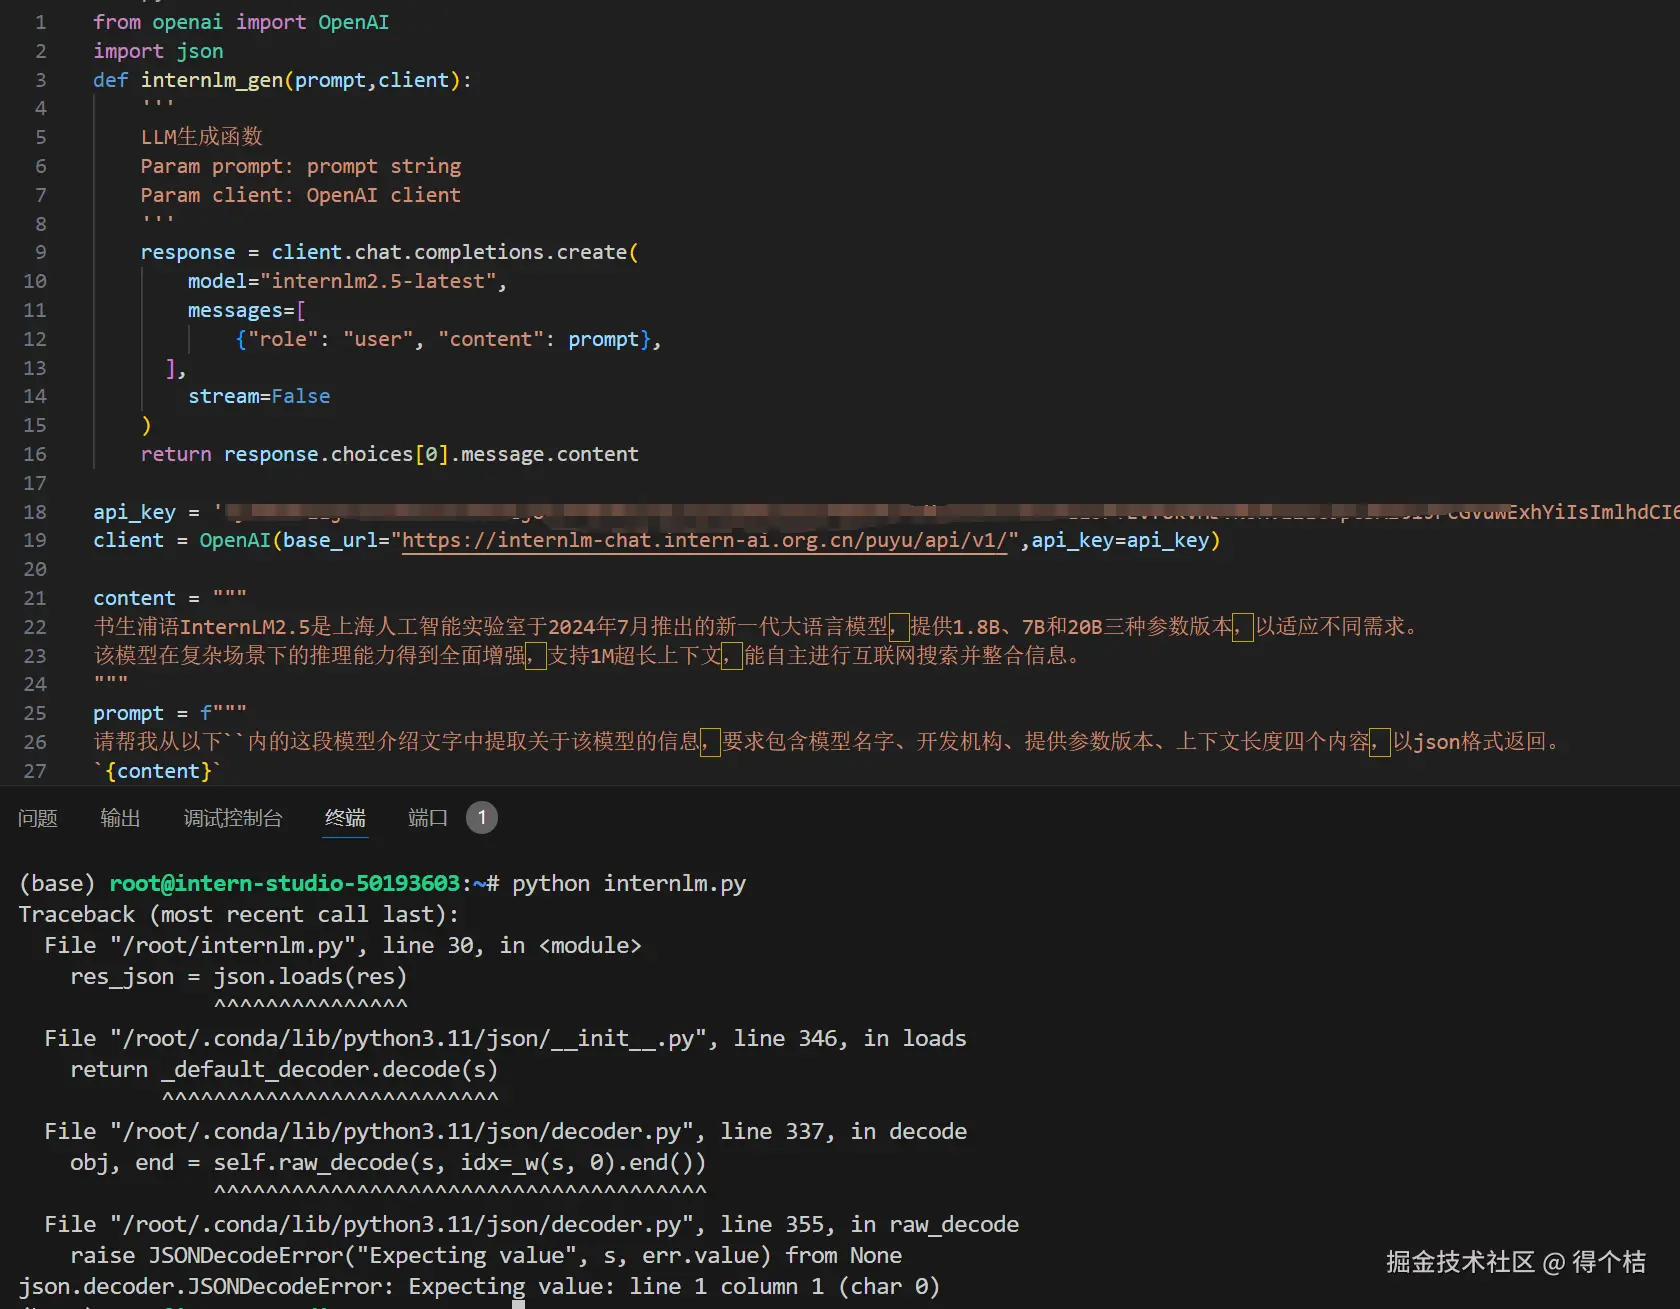The width and height of the screenshot is (1680, 1309).
Task: Click the line starting '书生浦语InternLM2.5'
Action: [x=757, y=627]
